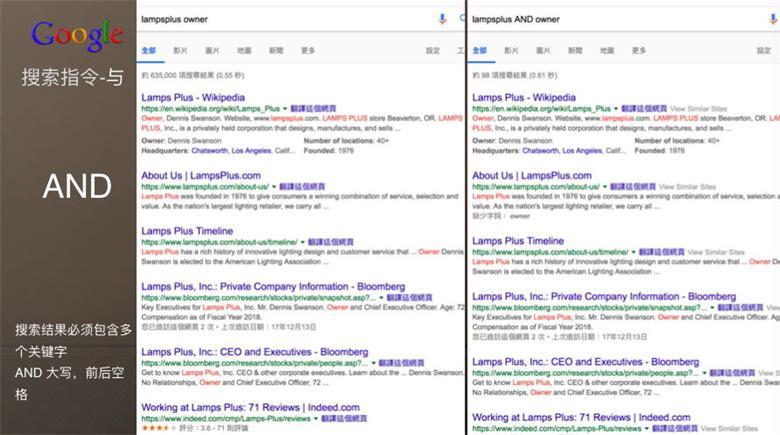The width and height of the screenshot is (780, 435).
Task: Open the Indeed.com reviews result in the 'lampsplus owner' results
Action: [x=250, y=407]
